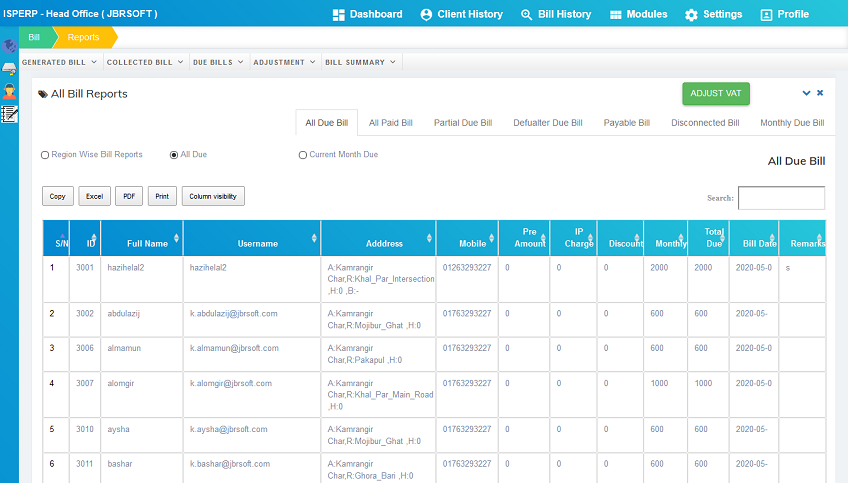
Task: Open Client History page
Action: [x=461, y=14]
